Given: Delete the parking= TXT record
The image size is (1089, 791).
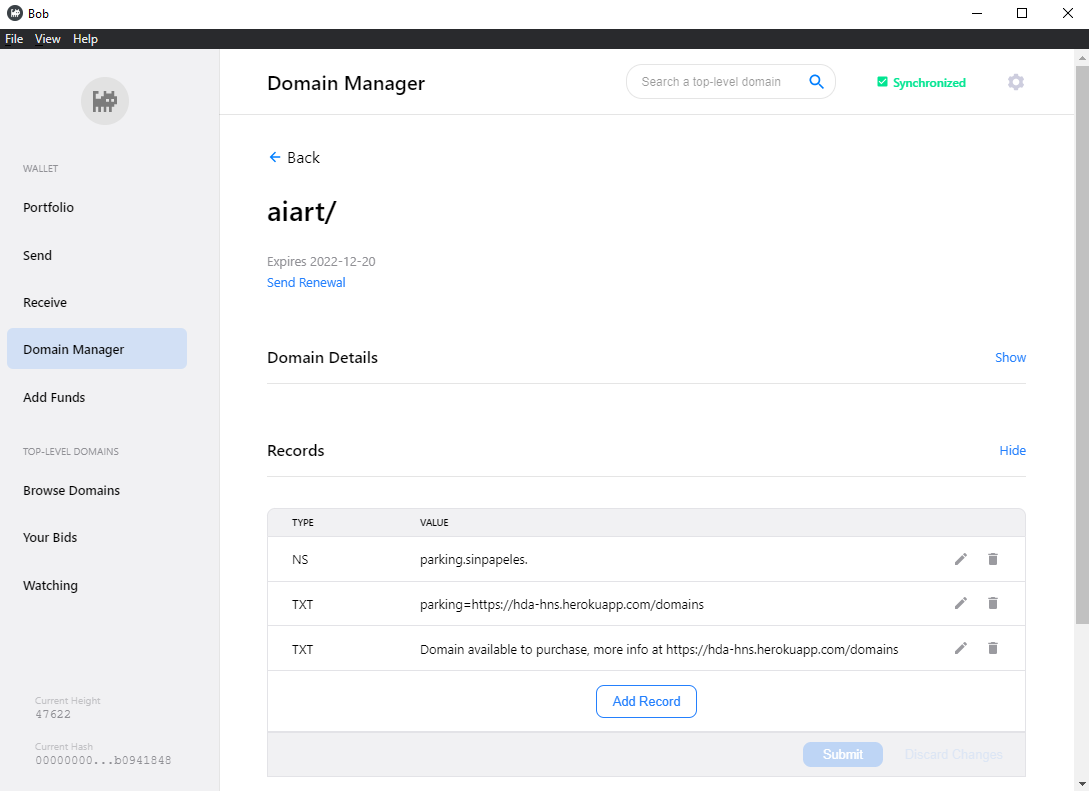Looking at the screenshot, I should click(x=993, y=603).
